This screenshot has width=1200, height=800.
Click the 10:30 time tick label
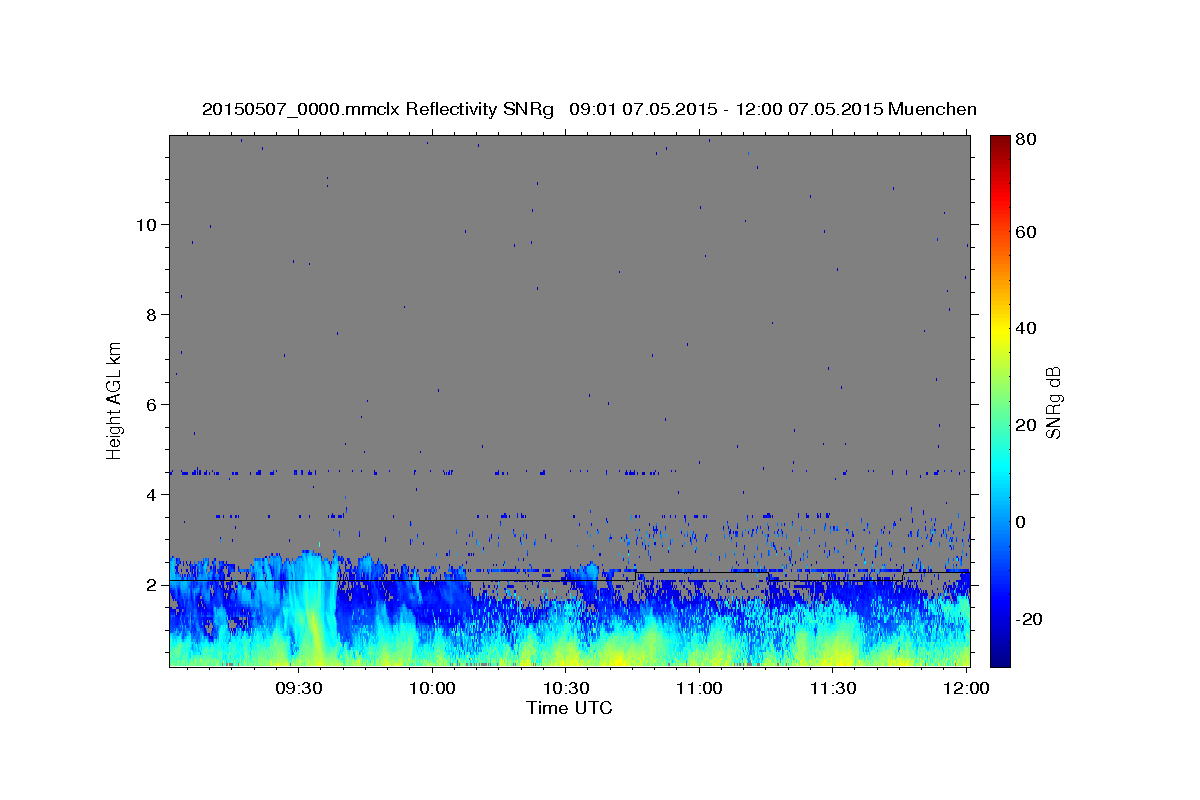(x=565, y=689)
